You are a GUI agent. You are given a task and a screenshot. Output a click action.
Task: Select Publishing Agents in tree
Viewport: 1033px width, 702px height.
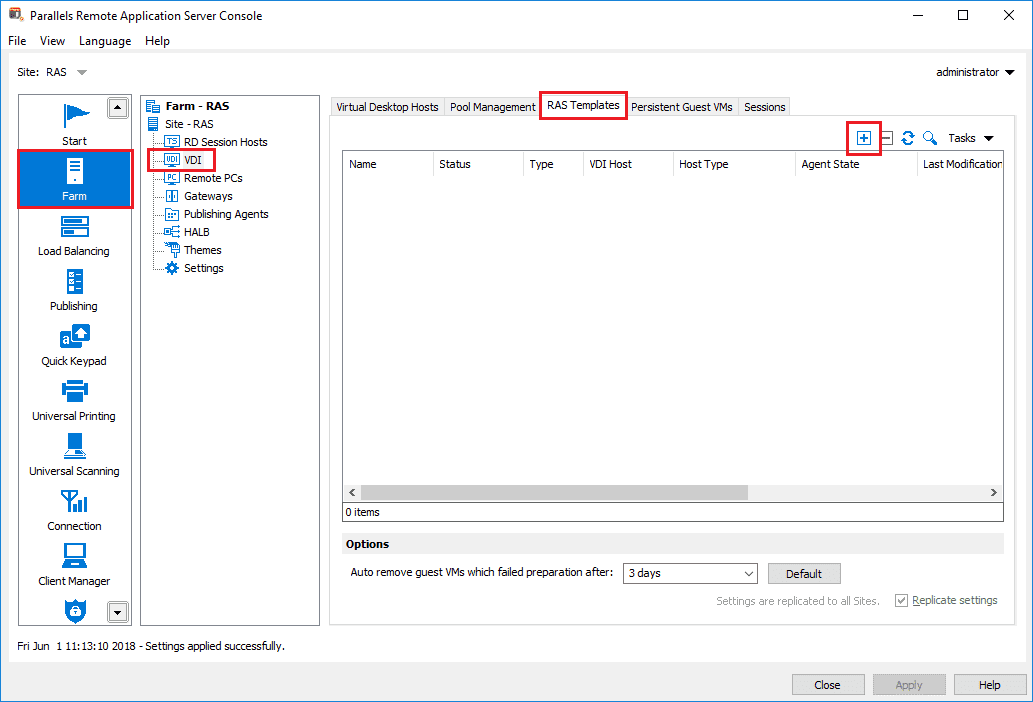pyautogui.click(x=217, y=214)
